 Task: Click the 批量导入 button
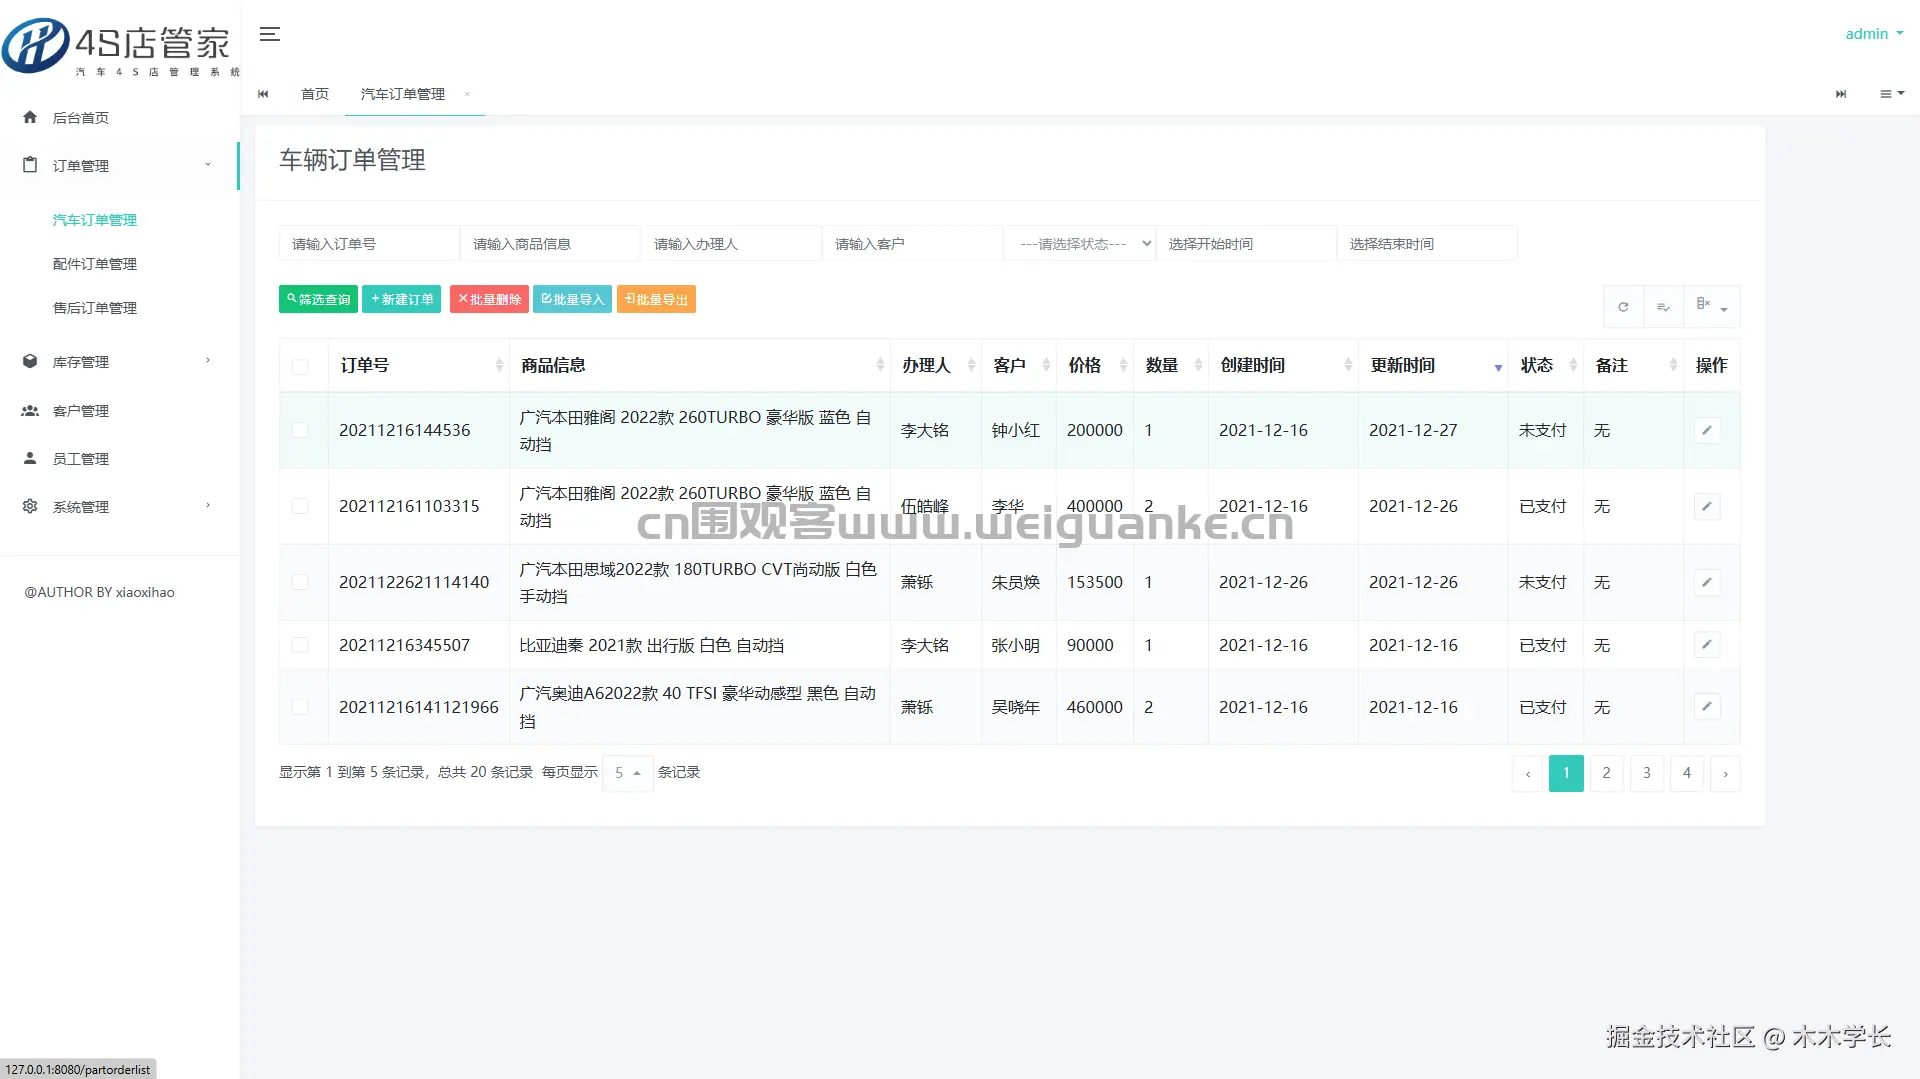tap(572, 299)
